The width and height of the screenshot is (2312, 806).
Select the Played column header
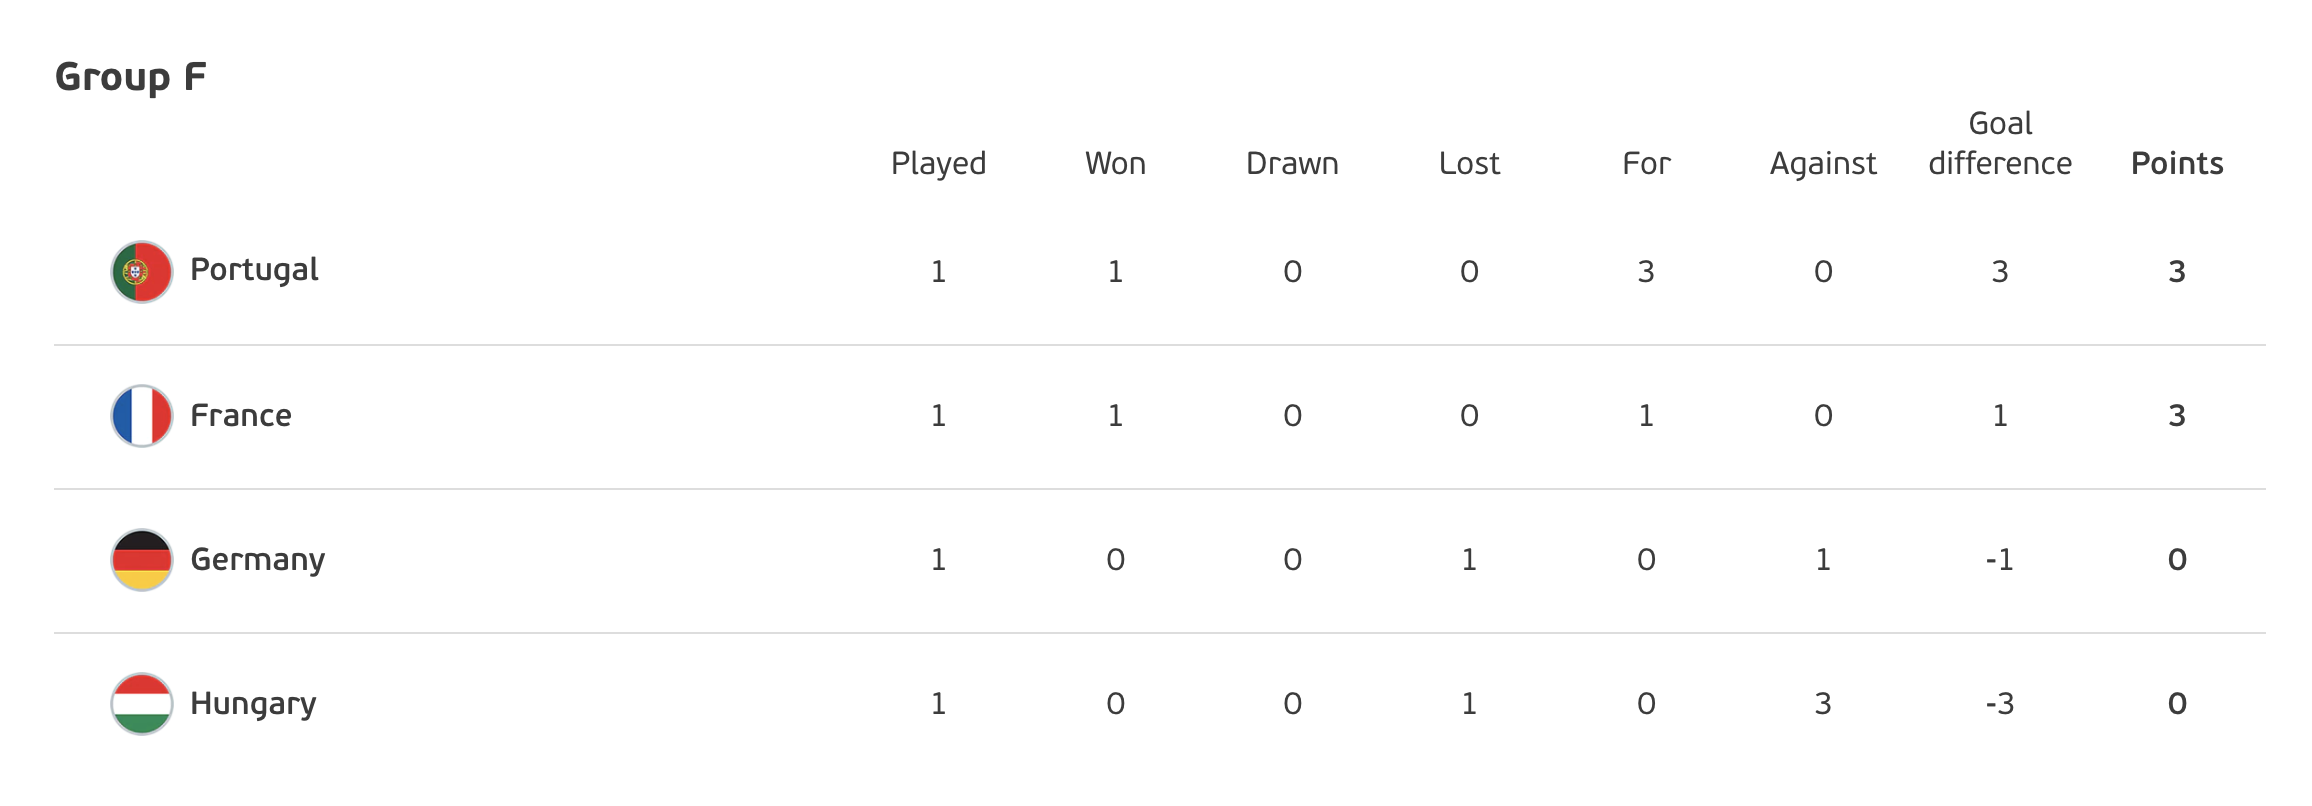point(938,164)
